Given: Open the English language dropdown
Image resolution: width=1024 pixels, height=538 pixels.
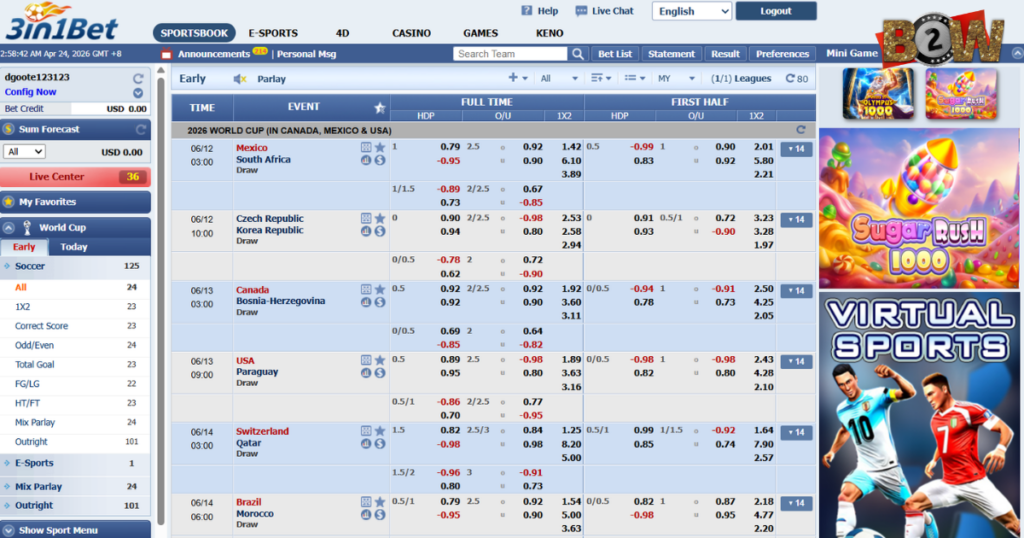Looking at the screenshot, I should click(x=692, y=11).
